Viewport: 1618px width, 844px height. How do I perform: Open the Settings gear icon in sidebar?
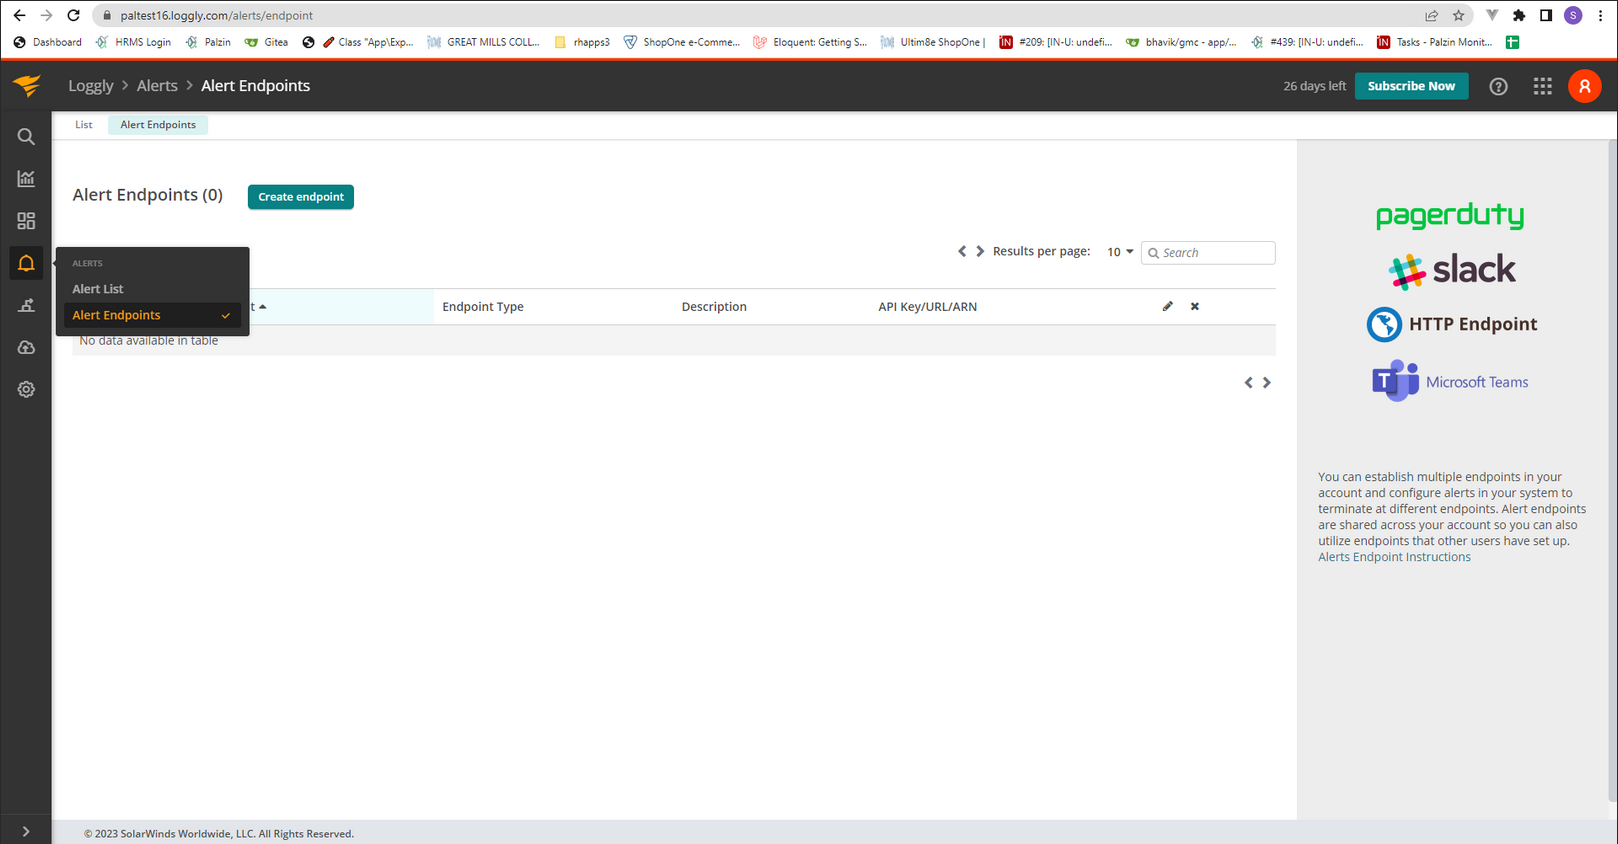tap(26, 389)
